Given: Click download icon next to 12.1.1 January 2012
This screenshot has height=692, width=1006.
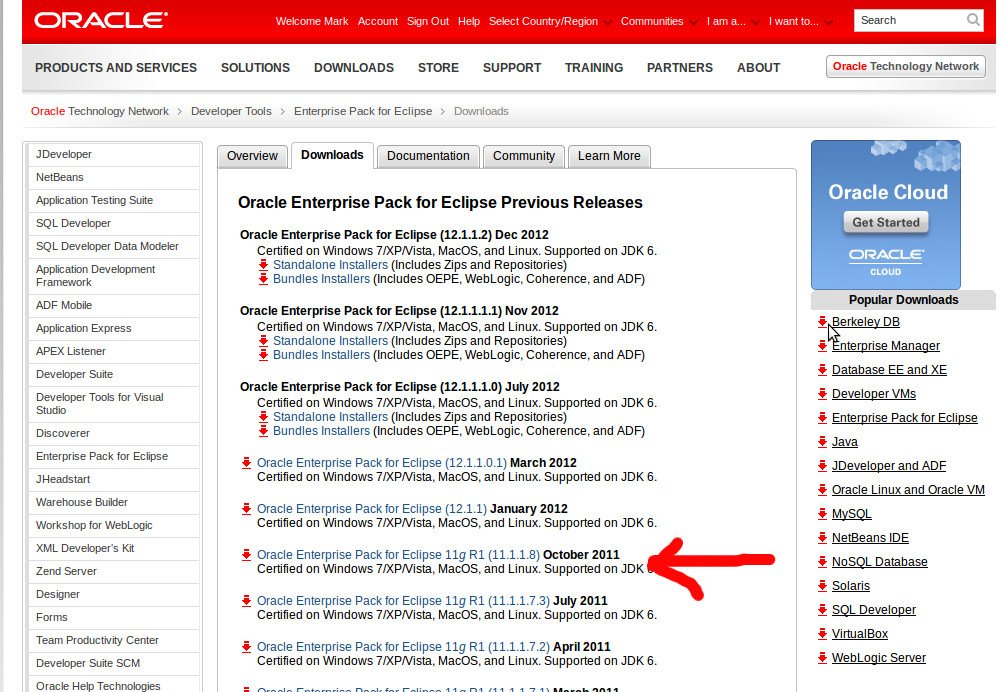Looking at the screenshot, I should click(x=246, y=509).
